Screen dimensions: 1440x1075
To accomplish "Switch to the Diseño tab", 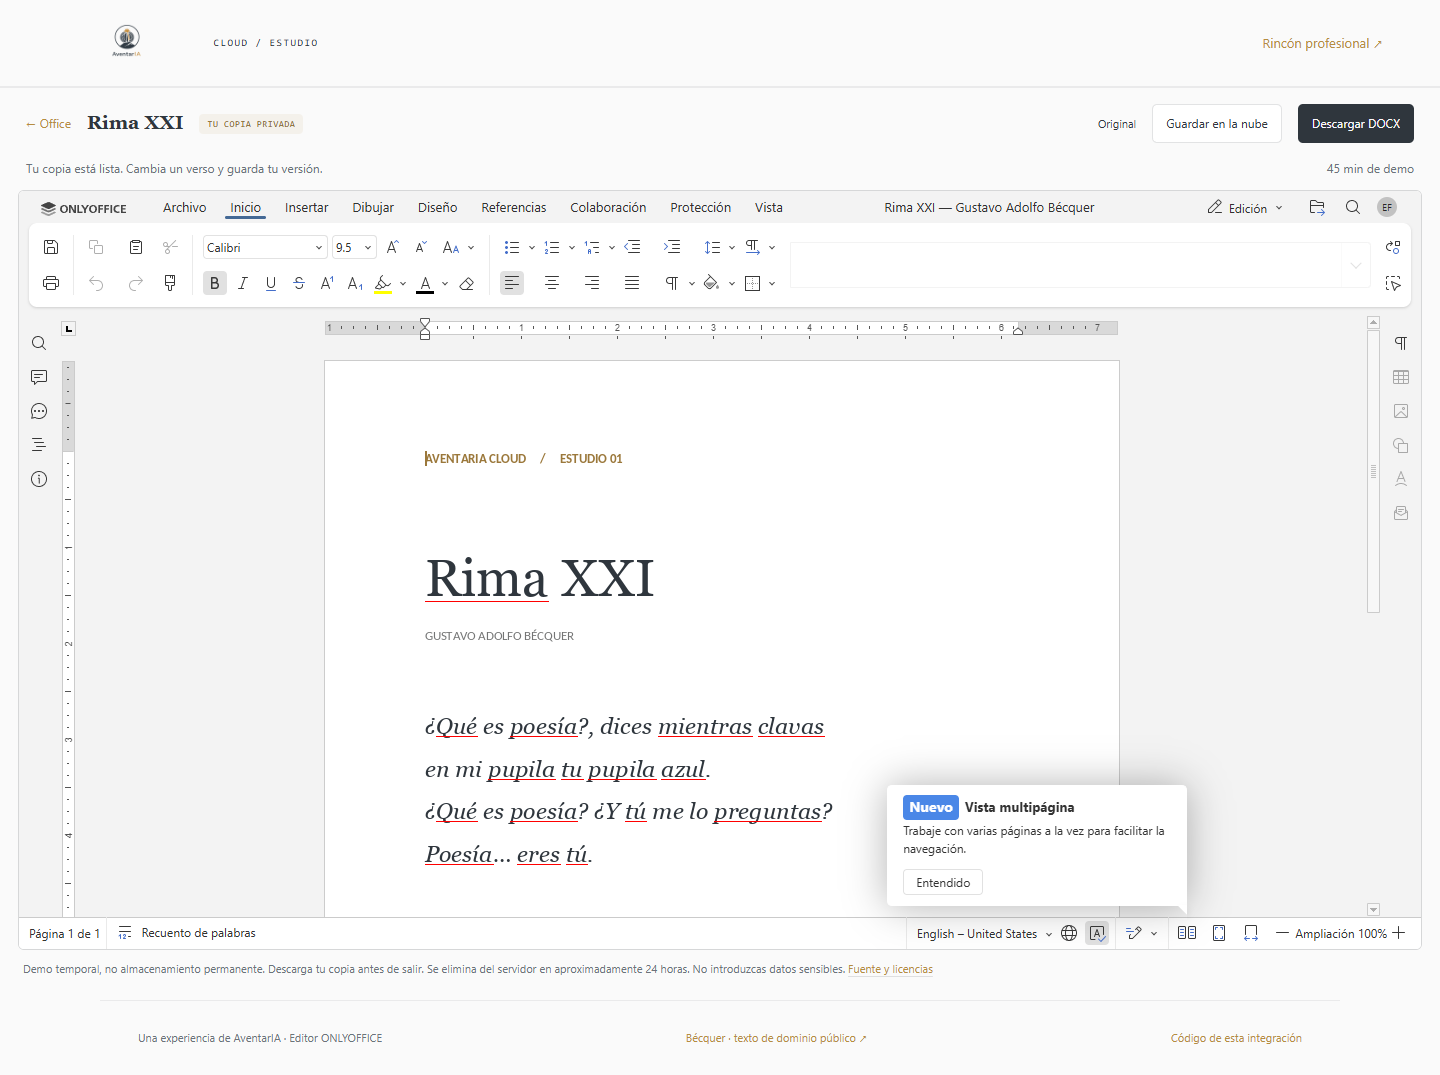I will click(438, 208).
